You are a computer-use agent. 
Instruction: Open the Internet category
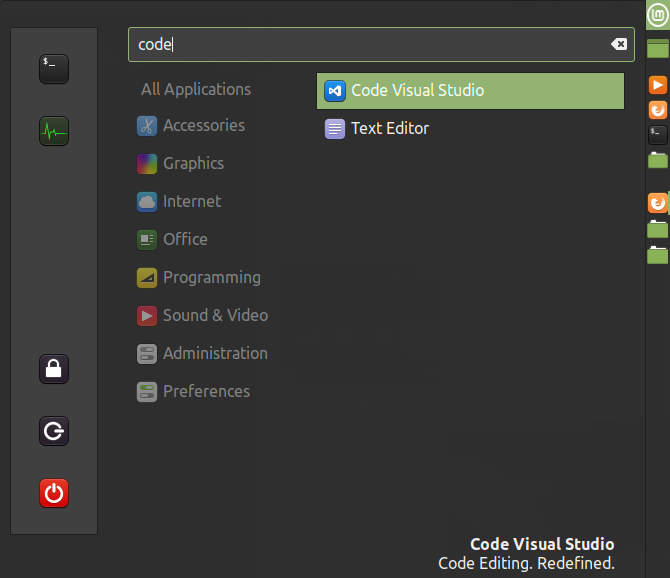pyautogui.click(x=179, y=202)
